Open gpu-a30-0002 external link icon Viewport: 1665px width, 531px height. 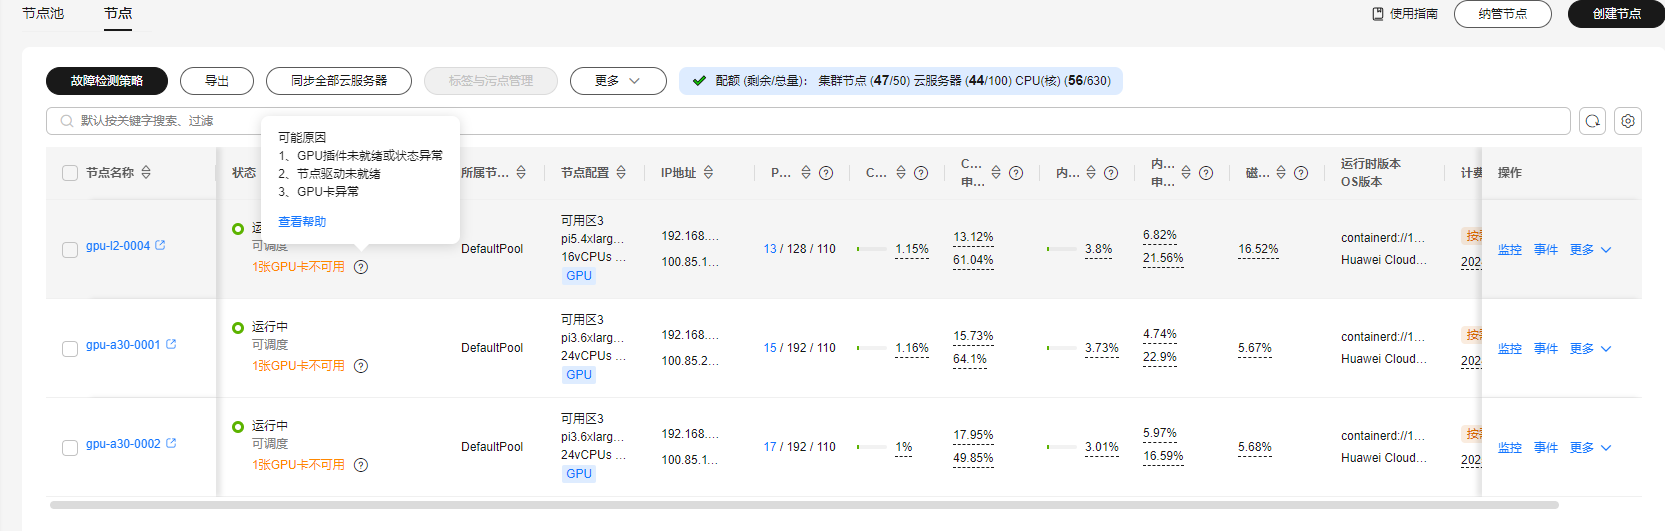coord(171,443)
